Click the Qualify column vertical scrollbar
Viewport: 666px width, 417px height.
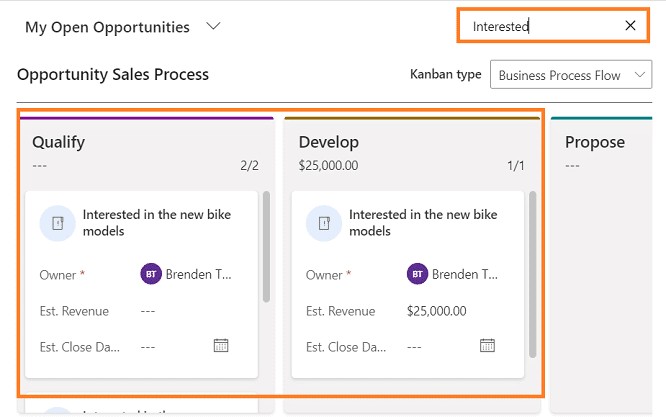[266, 247]
